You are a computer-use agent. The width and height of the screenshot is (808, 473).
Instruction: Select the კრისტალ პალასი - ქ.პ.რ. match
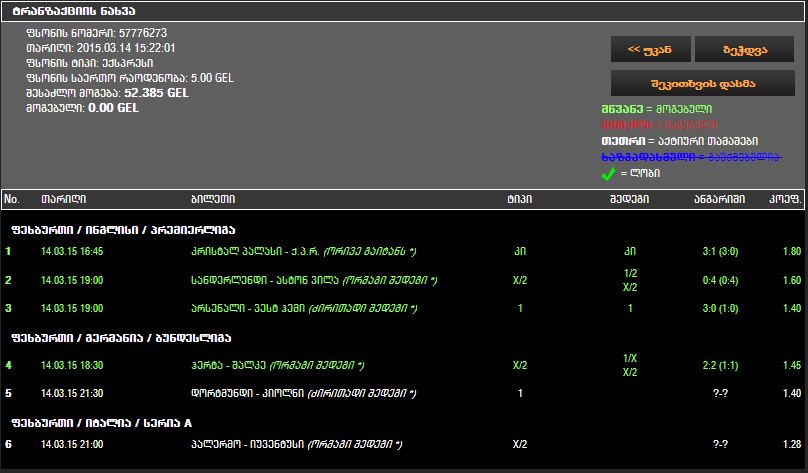pyautogui.click(x=304, y=251)
